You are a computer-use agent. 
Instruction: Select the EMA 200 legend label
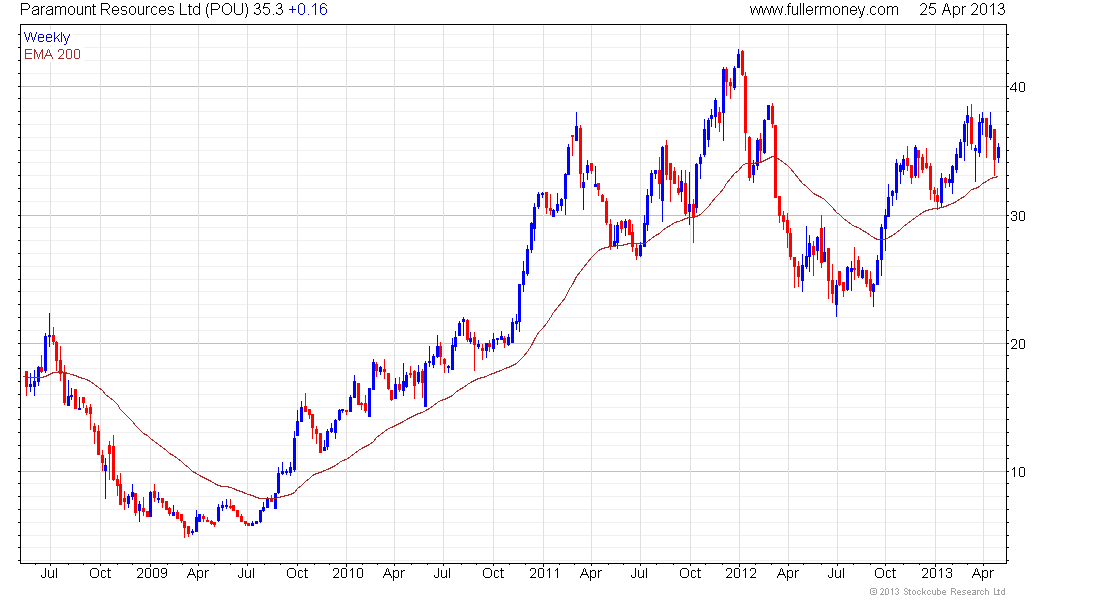(52, 54)
